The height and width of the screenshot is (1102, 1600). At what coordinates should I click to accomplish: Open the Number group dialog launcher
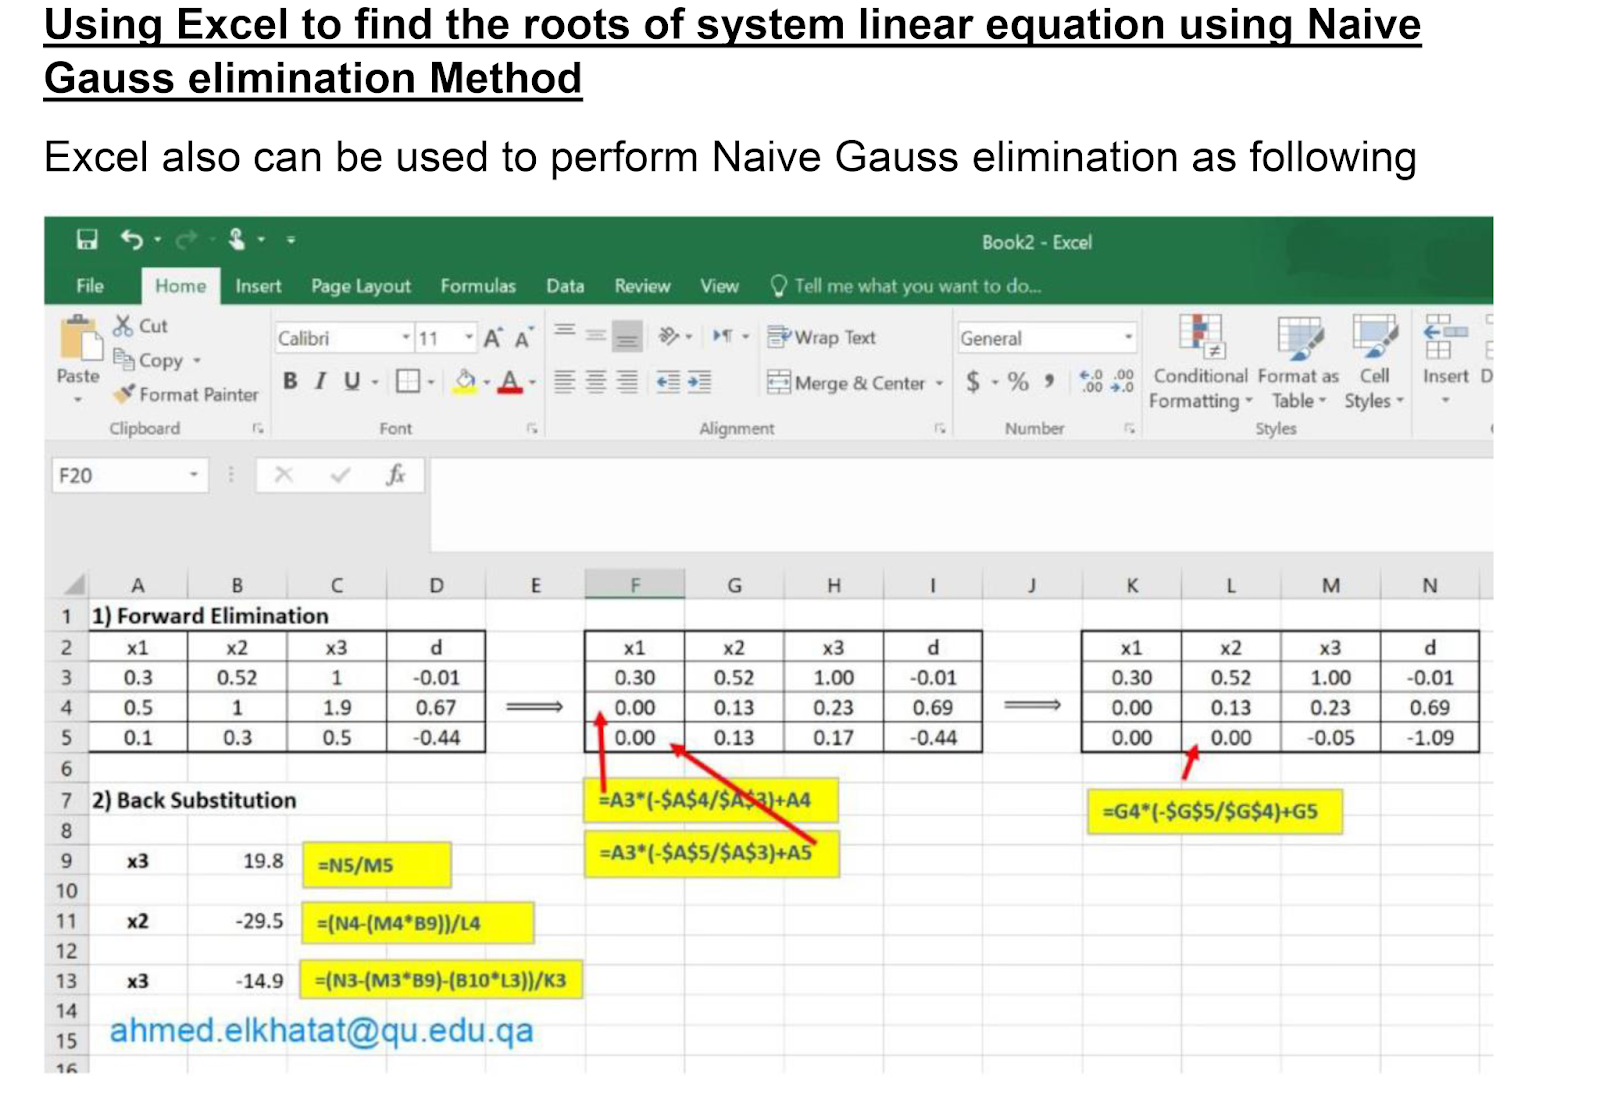(x=1129, y=428)
